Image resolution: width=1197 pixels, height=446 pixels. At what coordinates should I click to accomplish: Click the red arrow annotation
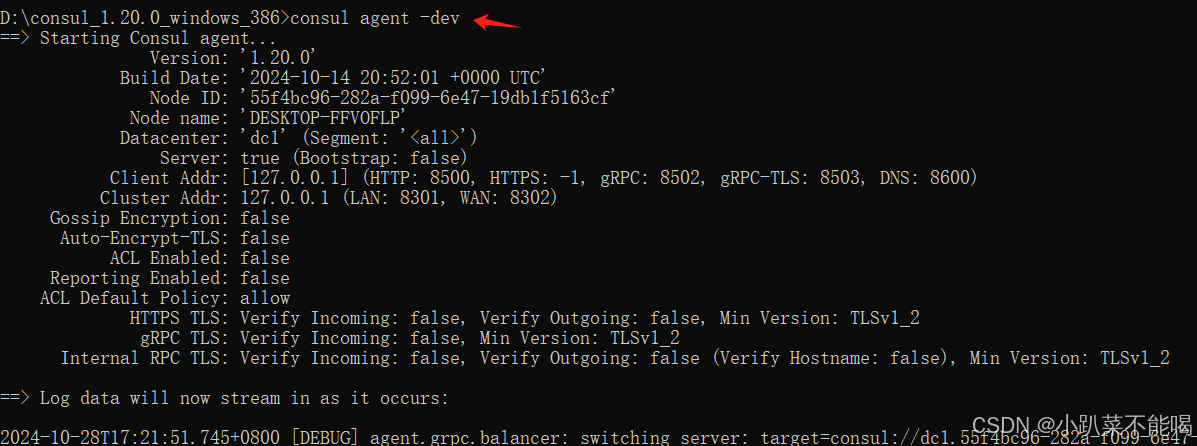498,21
